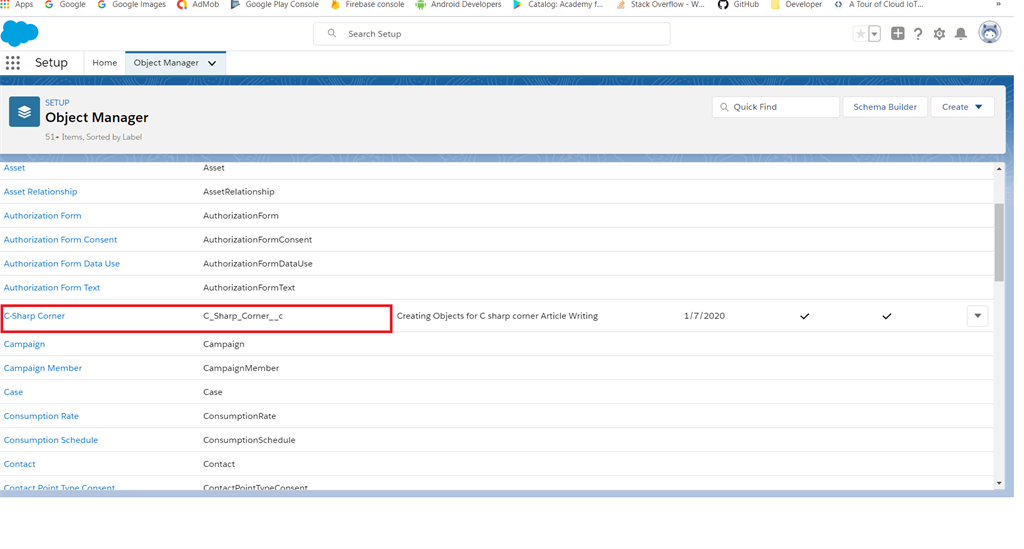This screenshot has height=549, width=1024.
Task: Open the Google Images bookmark
Action: 131,5
